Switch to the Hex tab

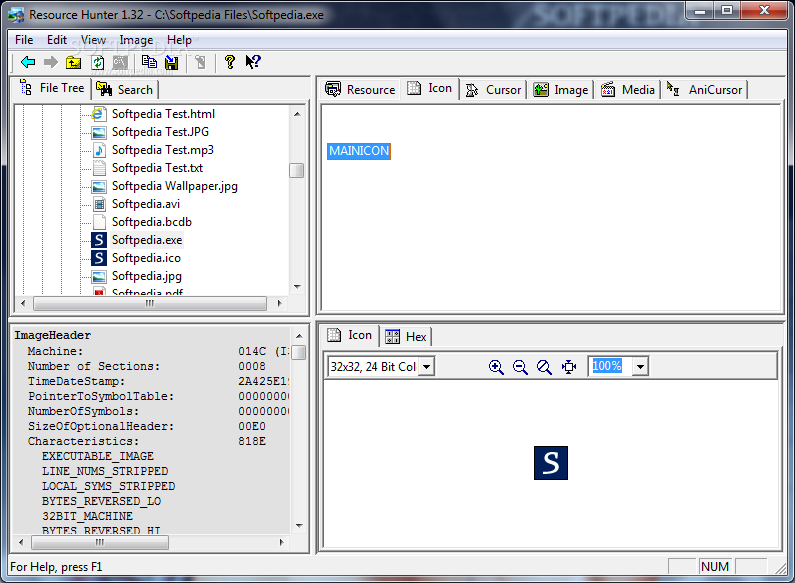pyautogui.click(x=406, y=337)
